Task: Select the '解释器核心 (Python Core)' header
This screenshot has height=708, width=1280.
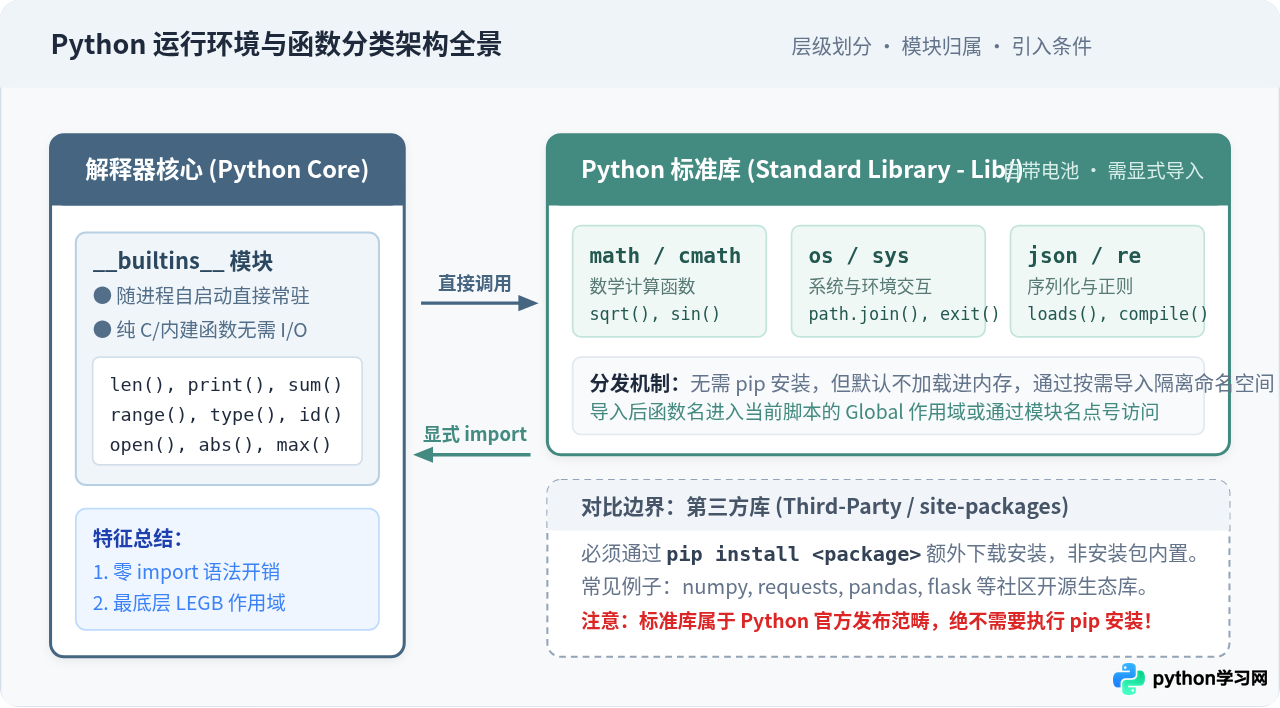Action: [x=227, y=170]
